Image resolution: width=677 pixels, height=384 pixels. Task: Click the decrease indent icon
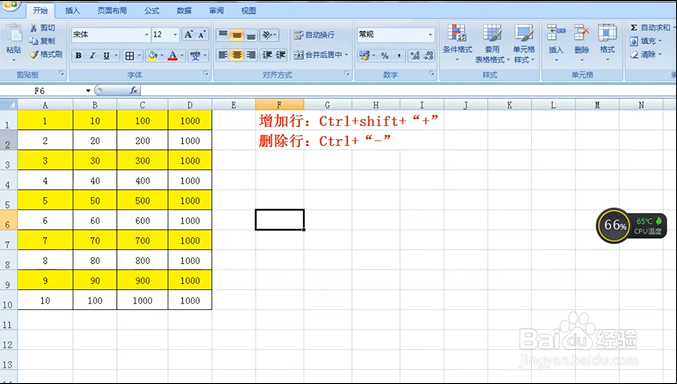[x=267, y=55]
